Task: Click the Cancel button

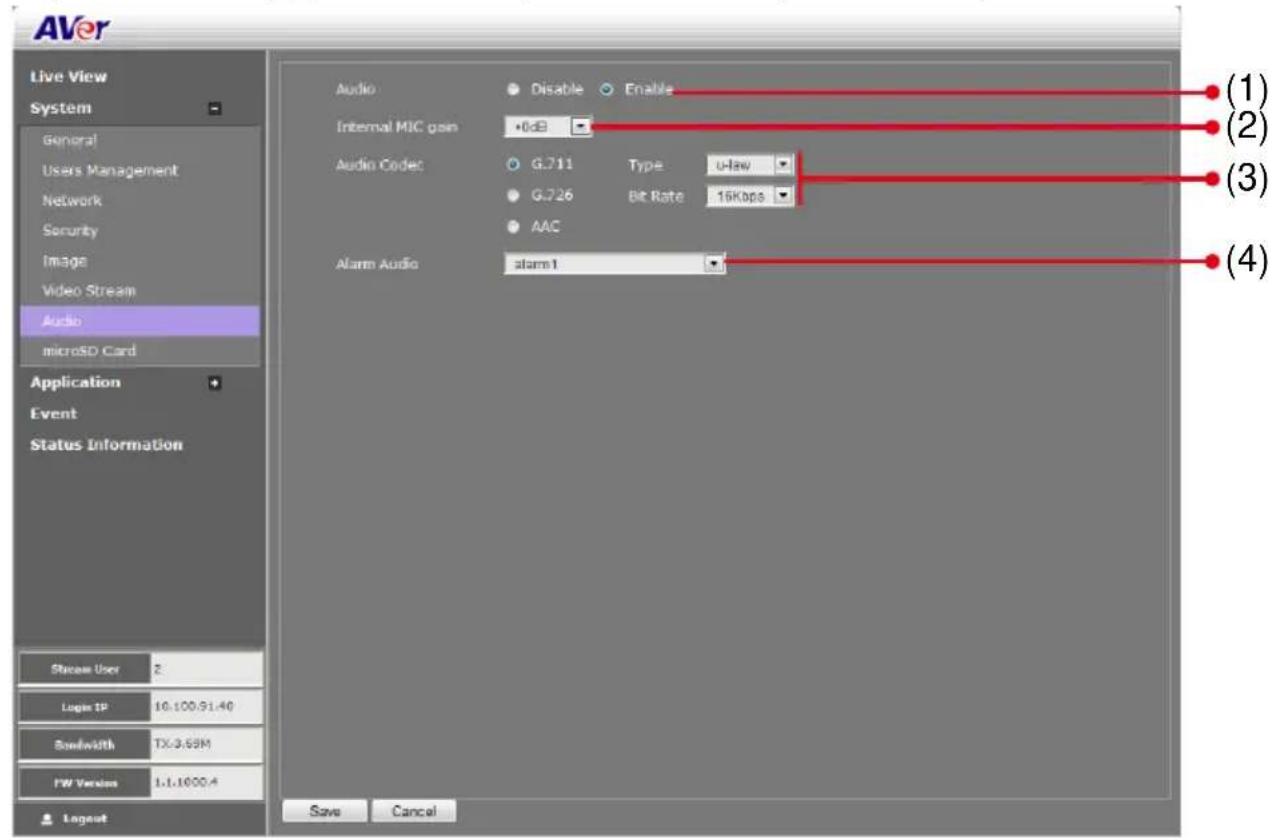Action: 414,812
